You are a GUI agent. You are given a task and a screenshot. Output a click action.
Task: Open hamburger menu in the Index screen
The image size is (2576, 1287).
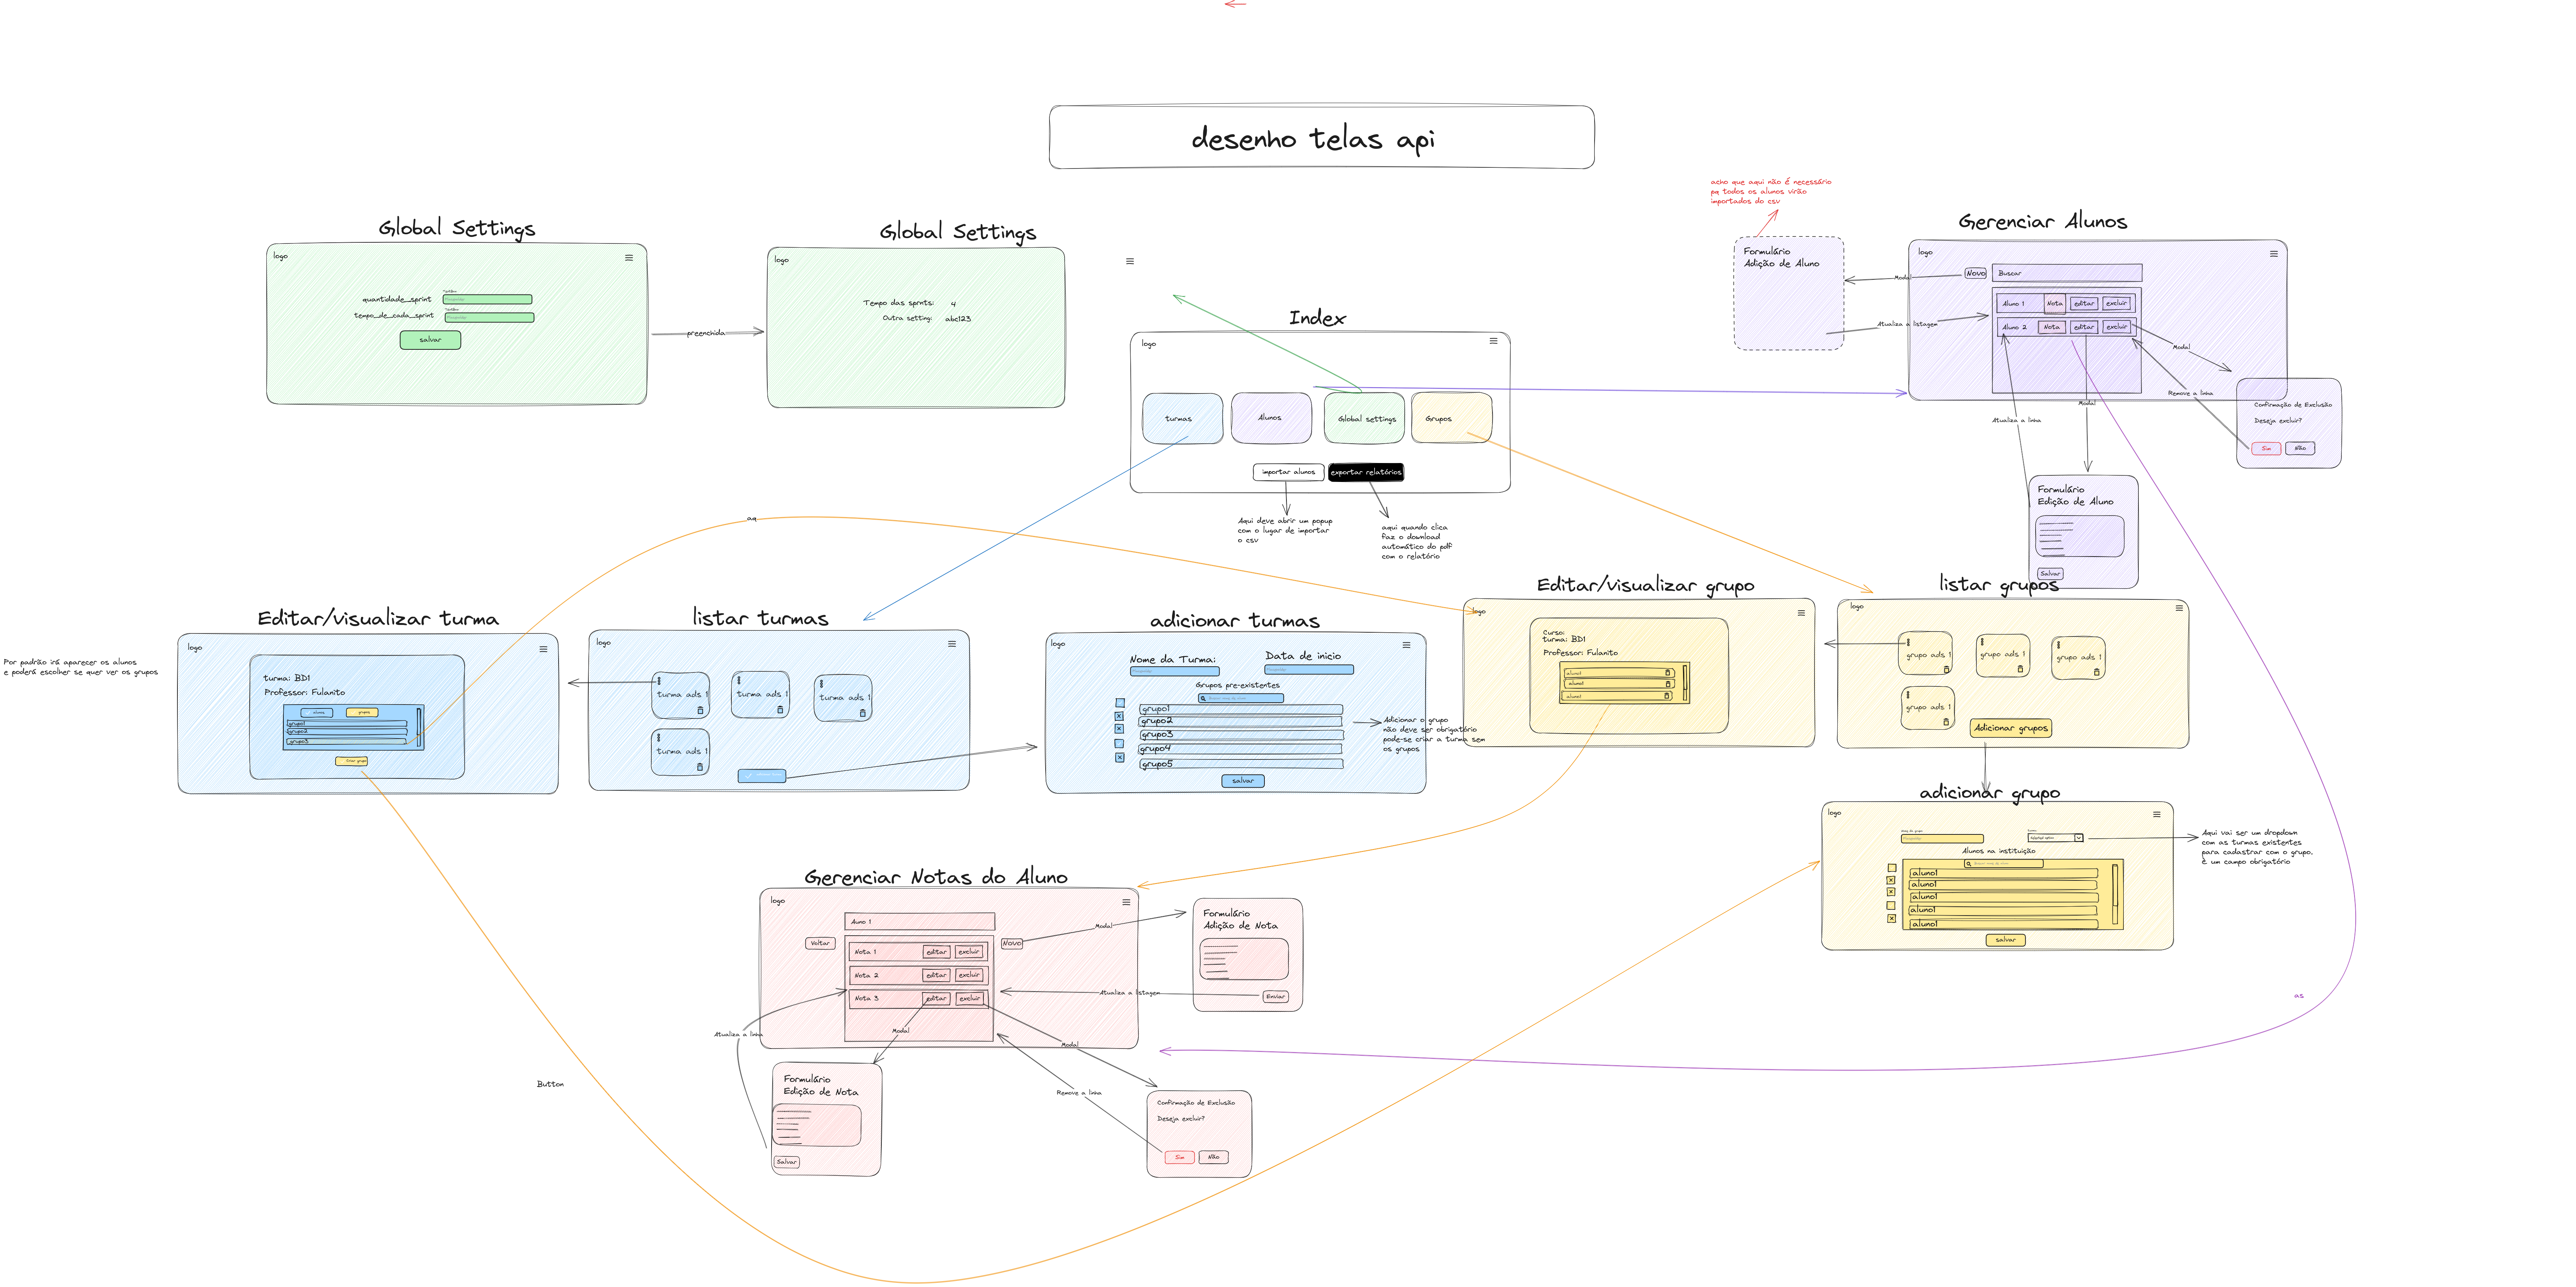coord(1493,341)
